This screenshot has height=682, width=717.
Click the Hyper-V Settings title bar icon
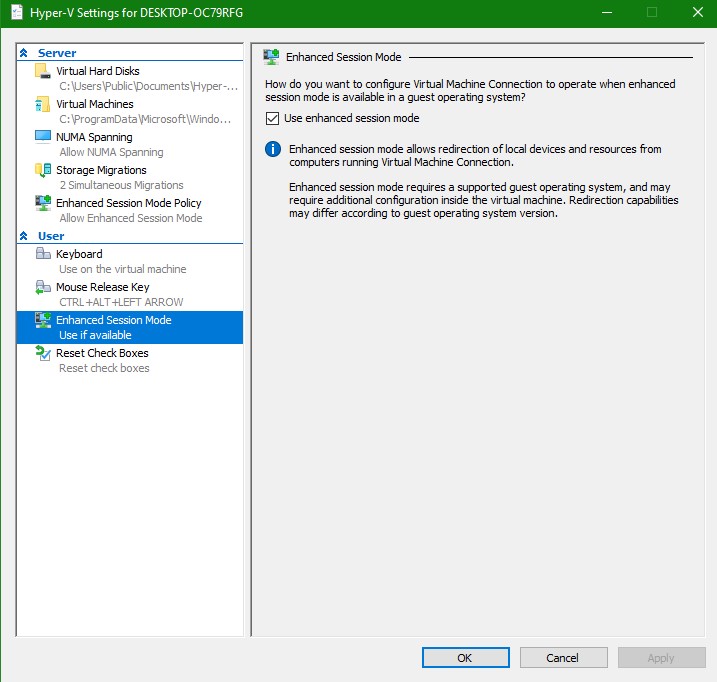click(x=16, y=13)
